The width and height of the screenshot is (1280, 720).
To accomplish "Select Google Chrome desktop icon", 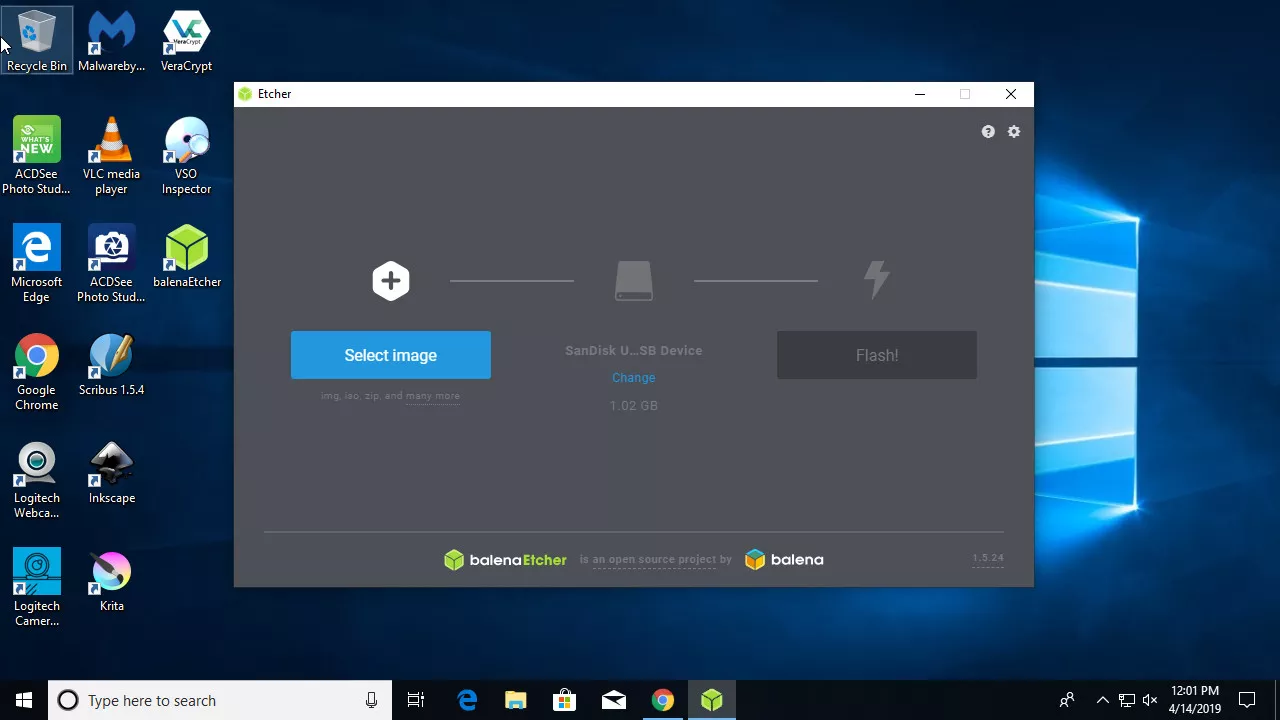I will point(37,372).
